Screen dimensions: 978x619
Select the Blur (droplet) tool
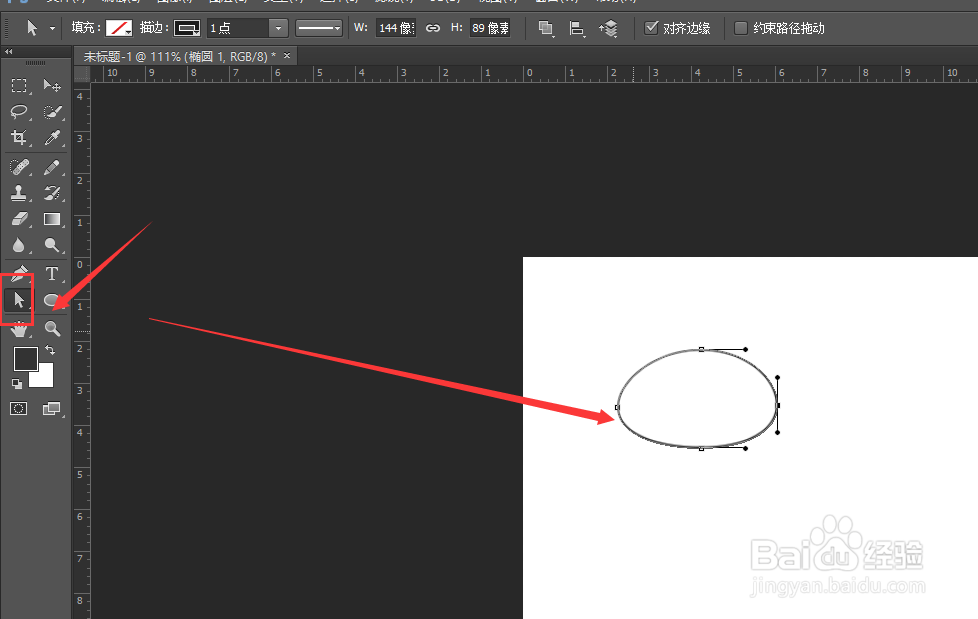click(x=19, y=245)
